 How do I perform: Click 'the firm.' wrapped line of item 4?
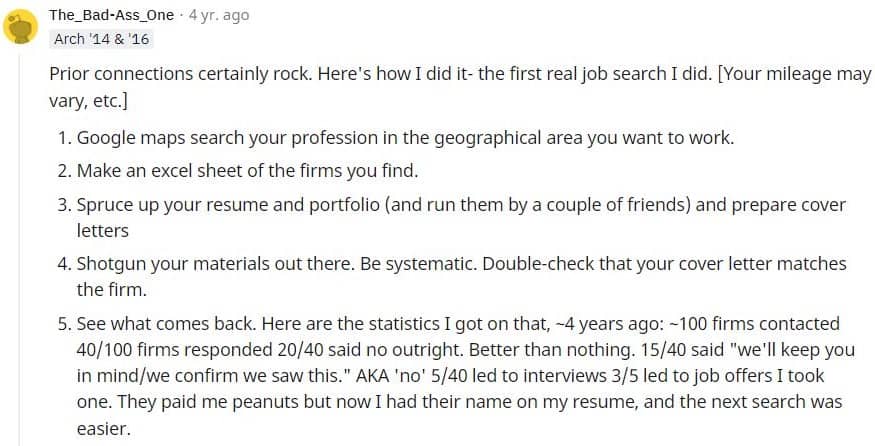point(112,290)
